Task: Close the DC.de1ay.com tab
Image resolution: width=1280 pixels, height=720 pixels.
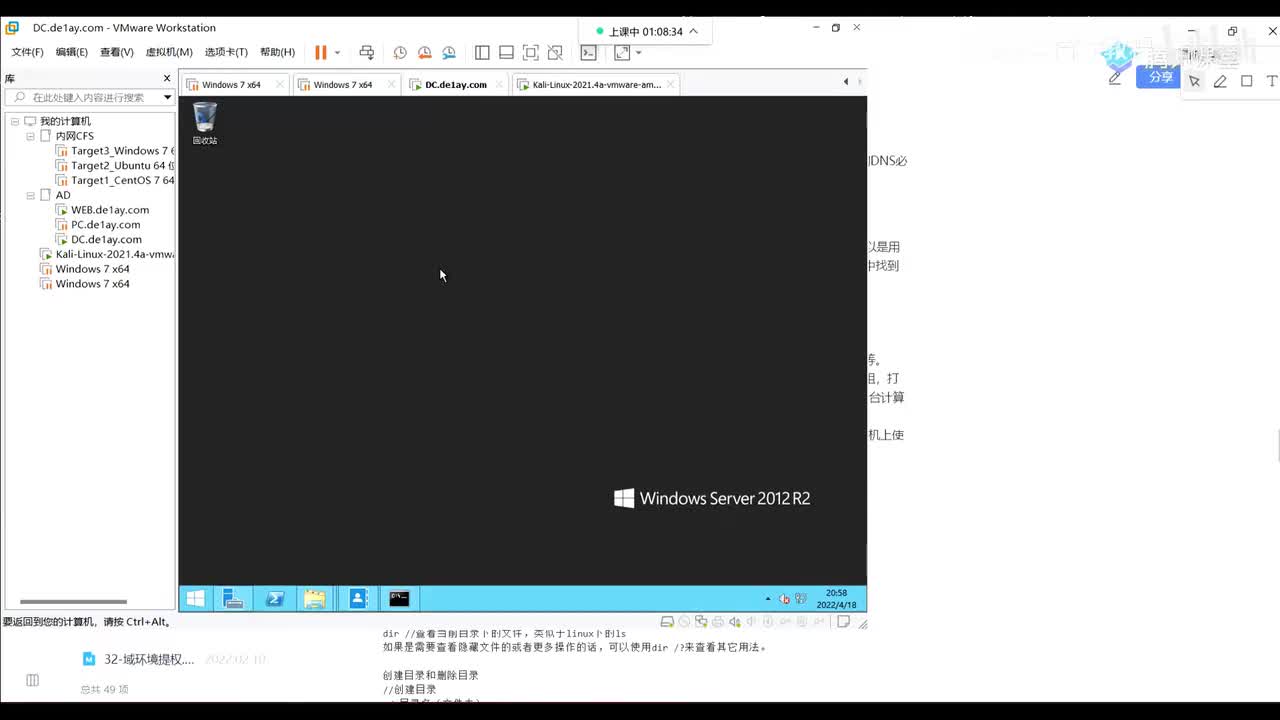Action: tap(499, 85)
